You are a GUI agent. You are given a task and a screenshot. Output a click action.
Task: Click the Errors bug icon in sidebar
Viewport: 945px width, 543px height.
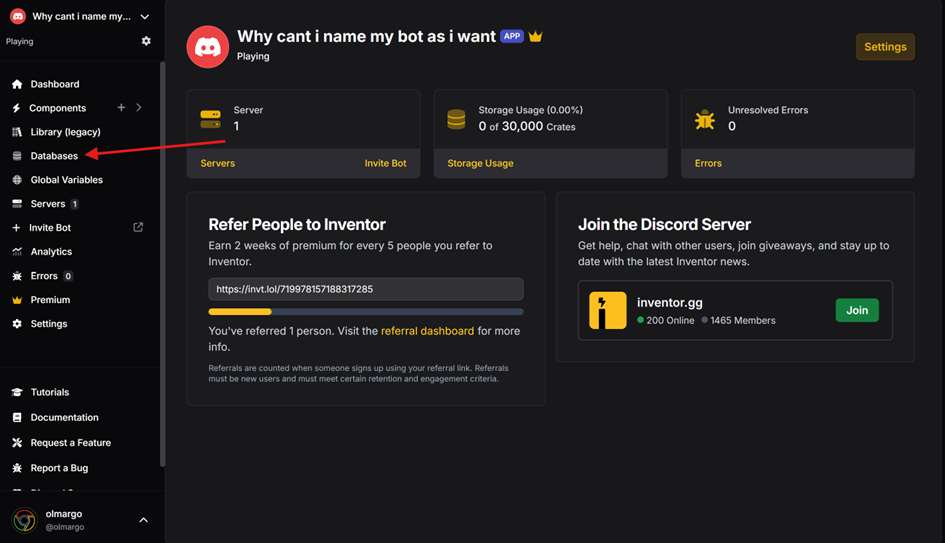[x=17, y=276]
